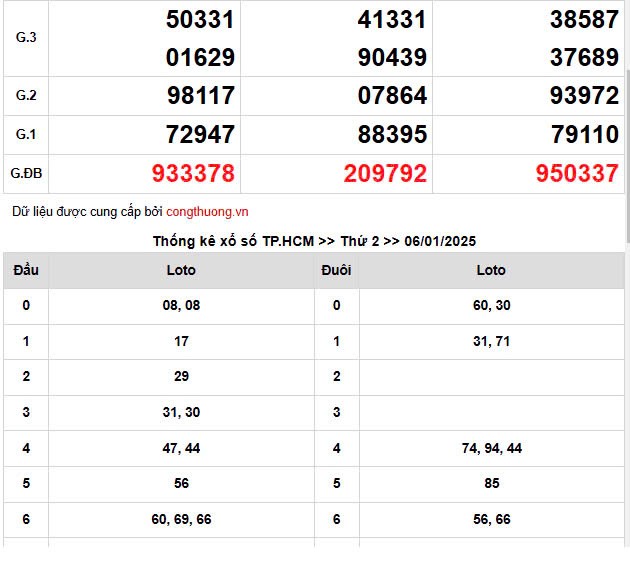Click the loto cell containing 08, 08
Image resolution: width=630 pixels, height=564 pixels.
(181, 306)
